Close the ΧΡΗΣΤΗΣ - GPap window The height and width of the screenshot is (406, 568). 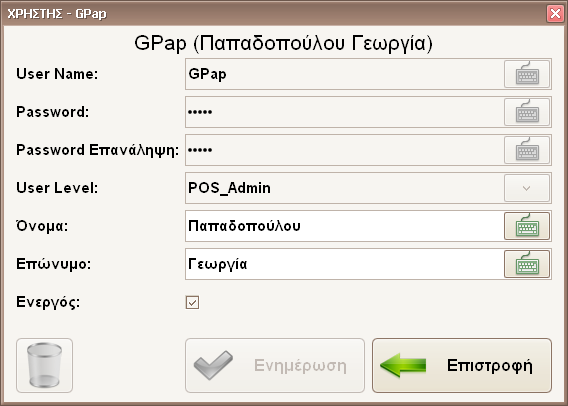point(555,14)
